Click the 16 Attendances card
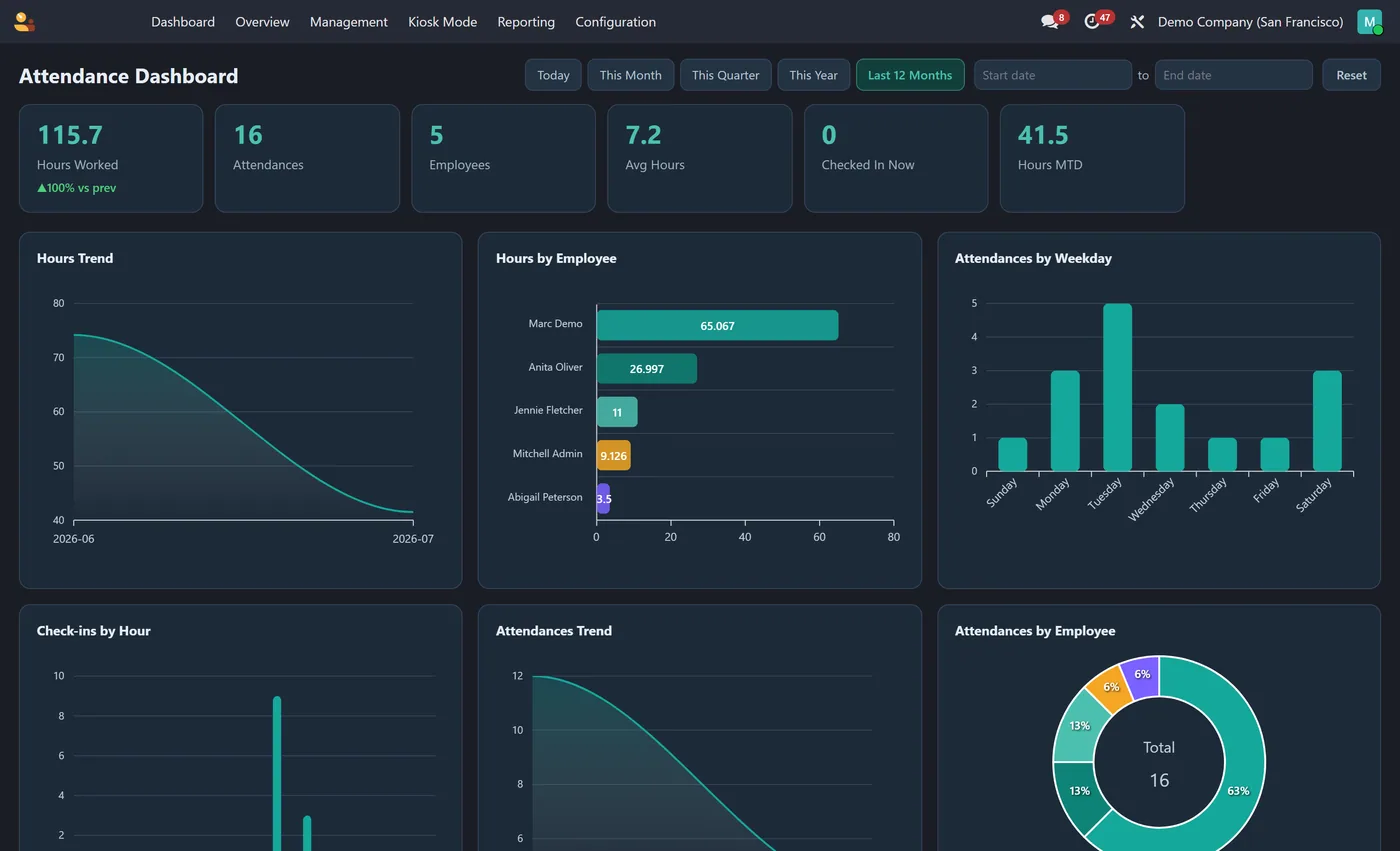 click(307, 158)
